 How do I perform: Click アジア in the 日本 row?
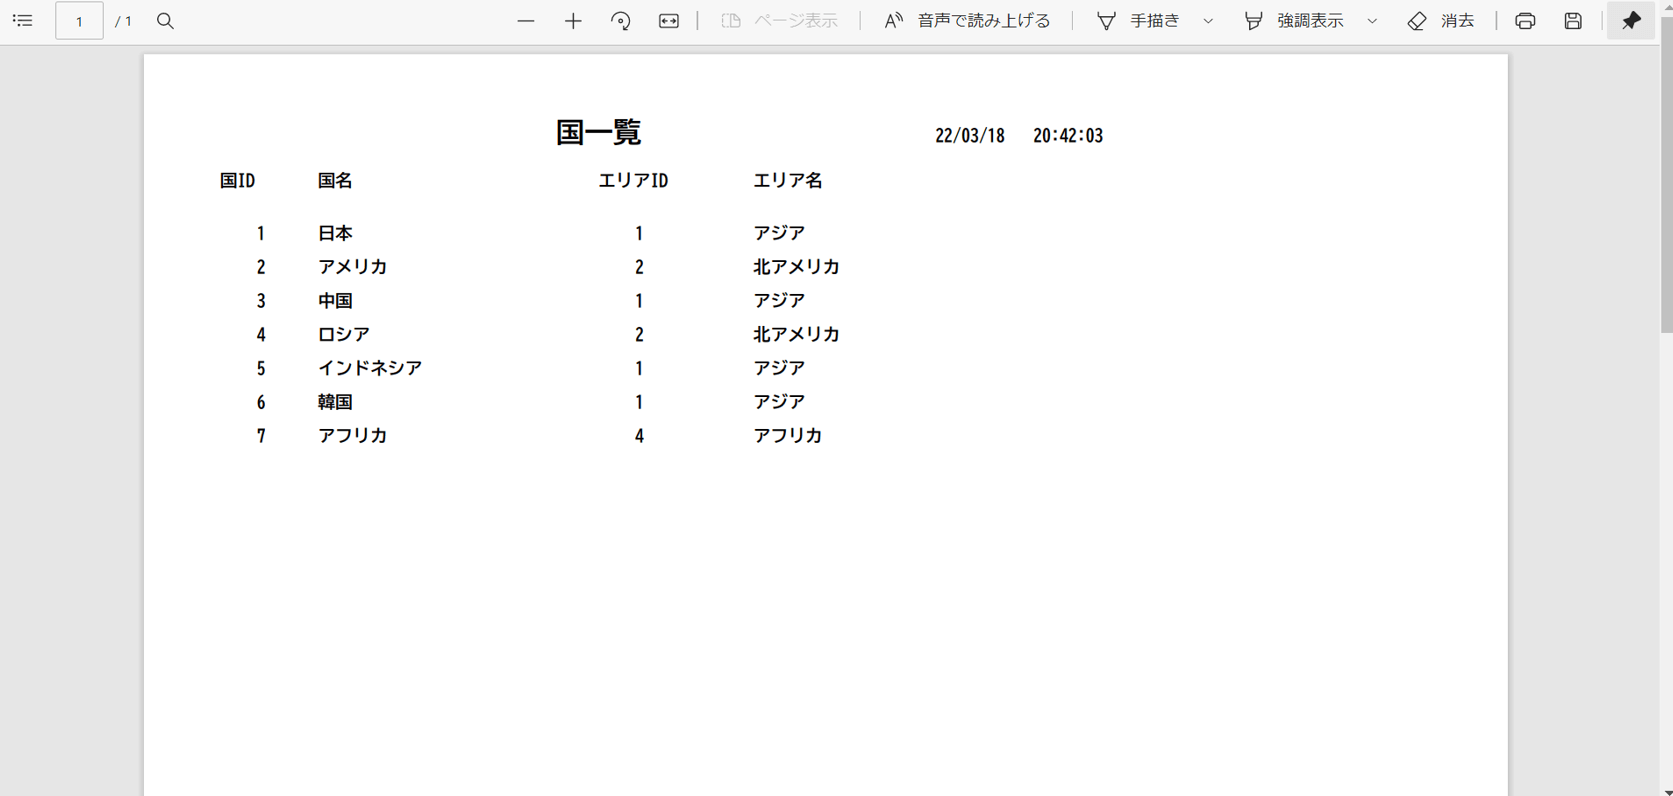tap(779, 233)
